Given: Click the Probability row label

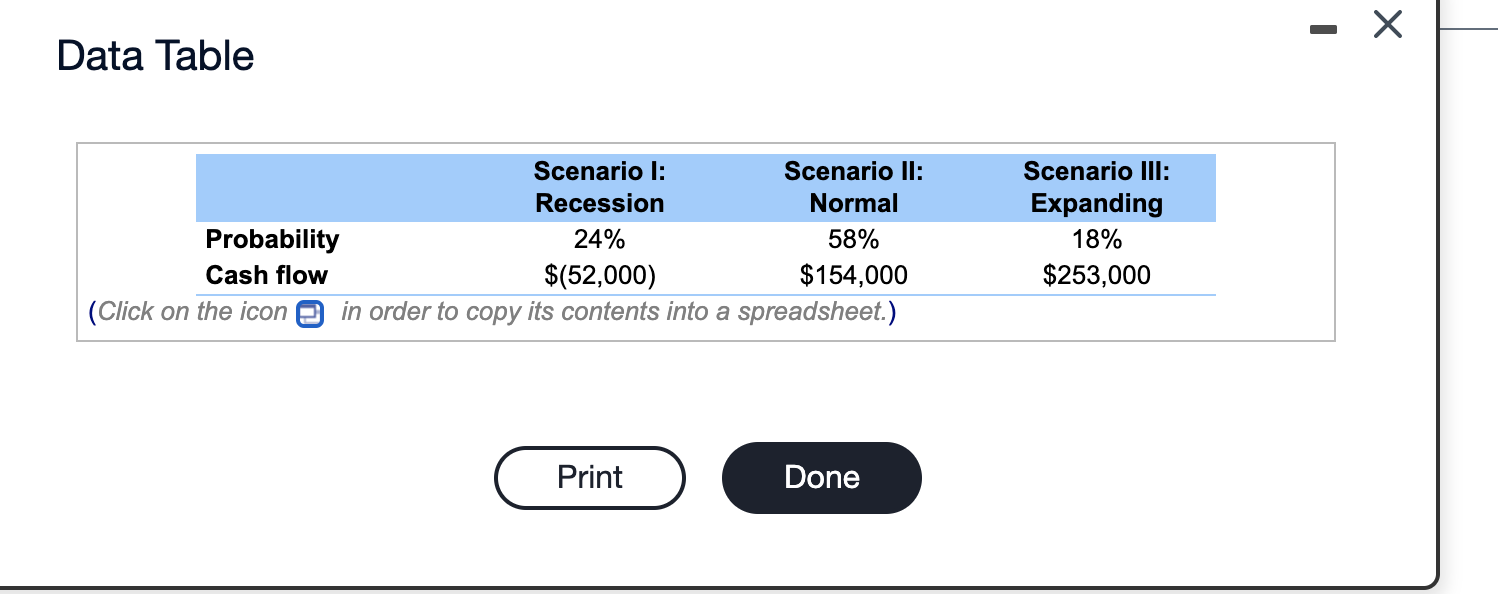Looking at the screenshot, I should point(272,239).
